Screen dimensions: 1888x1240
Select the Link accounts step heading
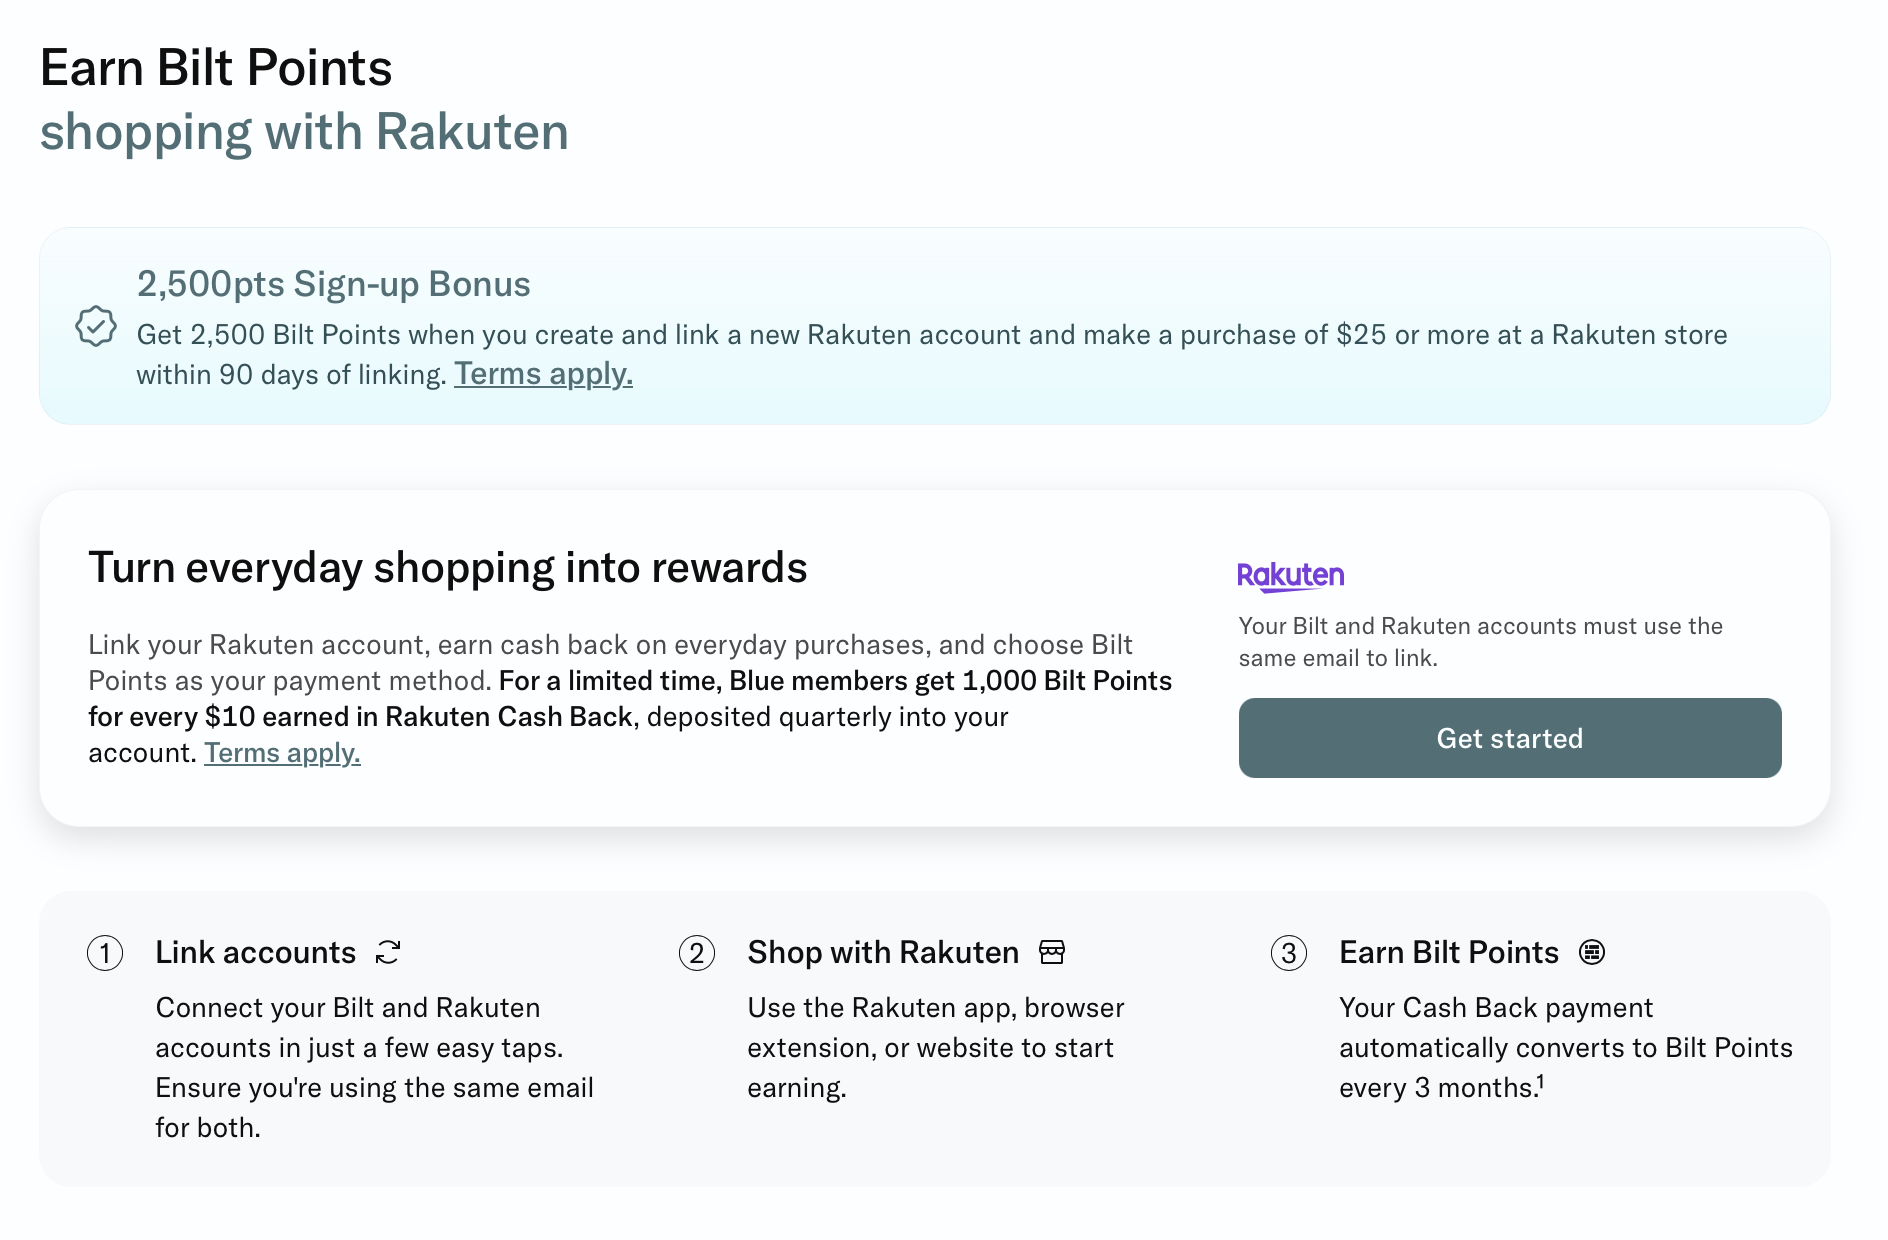pos(255,952)
